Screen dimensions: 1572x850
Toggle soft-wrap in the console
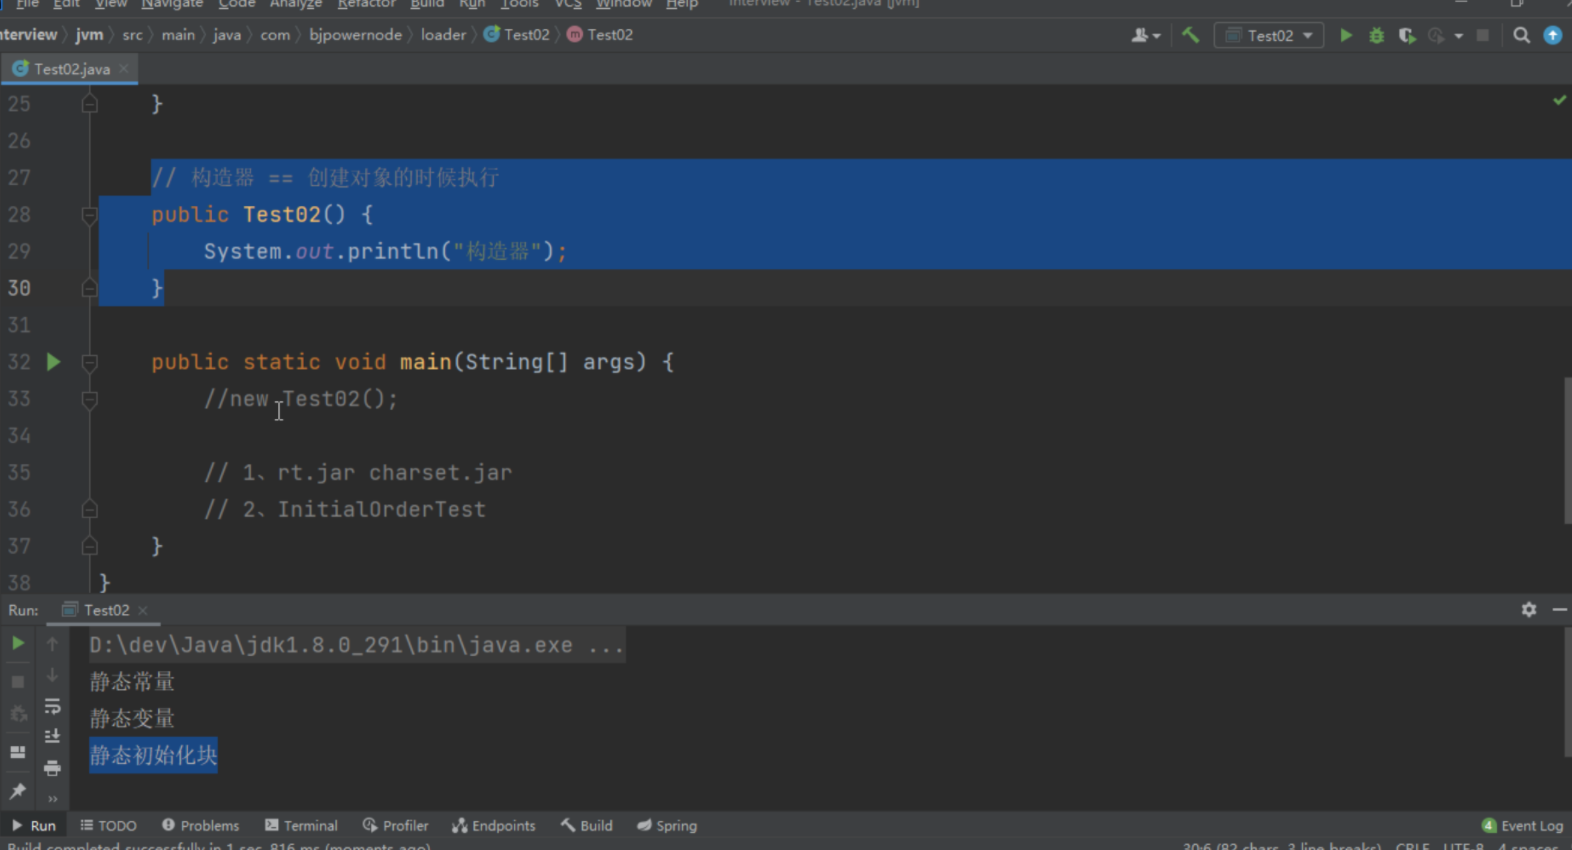[x=52, y=707]
